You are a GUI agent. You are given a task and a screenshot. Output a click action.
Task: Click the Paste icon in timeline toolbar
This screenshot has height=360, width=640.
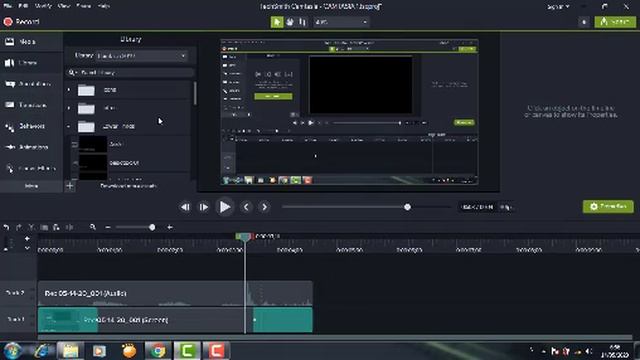pyautogui.click(x=56, y=227)
